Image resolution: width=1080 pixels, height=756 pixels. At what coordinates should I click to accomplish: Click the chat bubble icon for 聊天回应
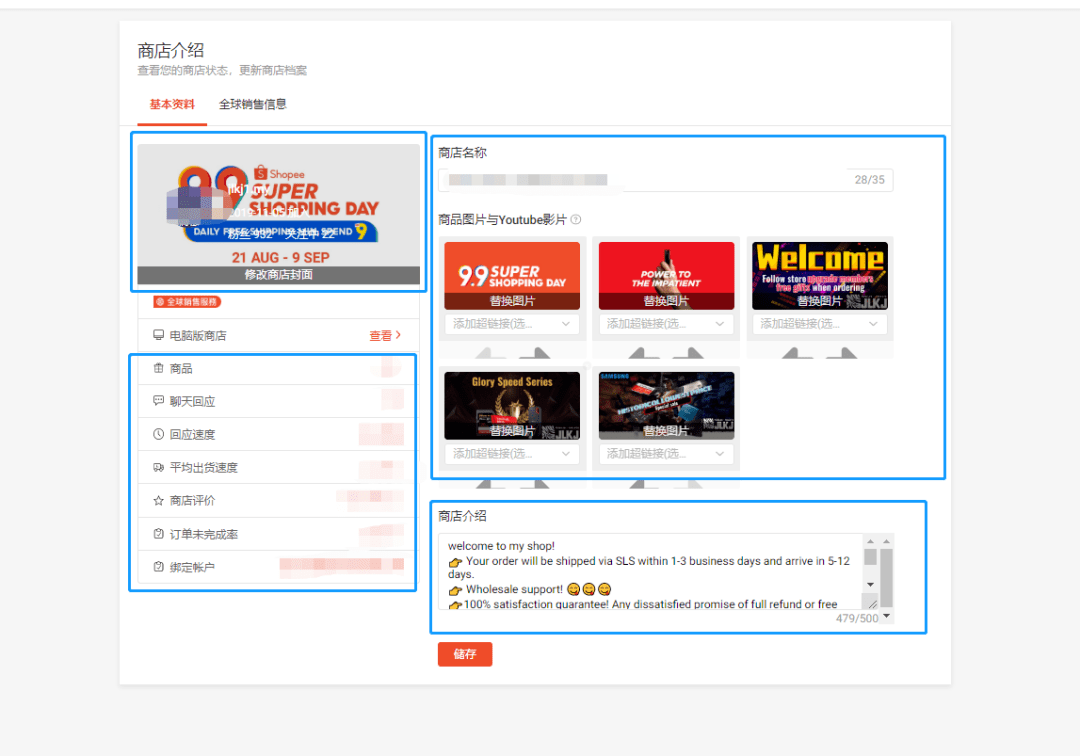coord(158,401)
